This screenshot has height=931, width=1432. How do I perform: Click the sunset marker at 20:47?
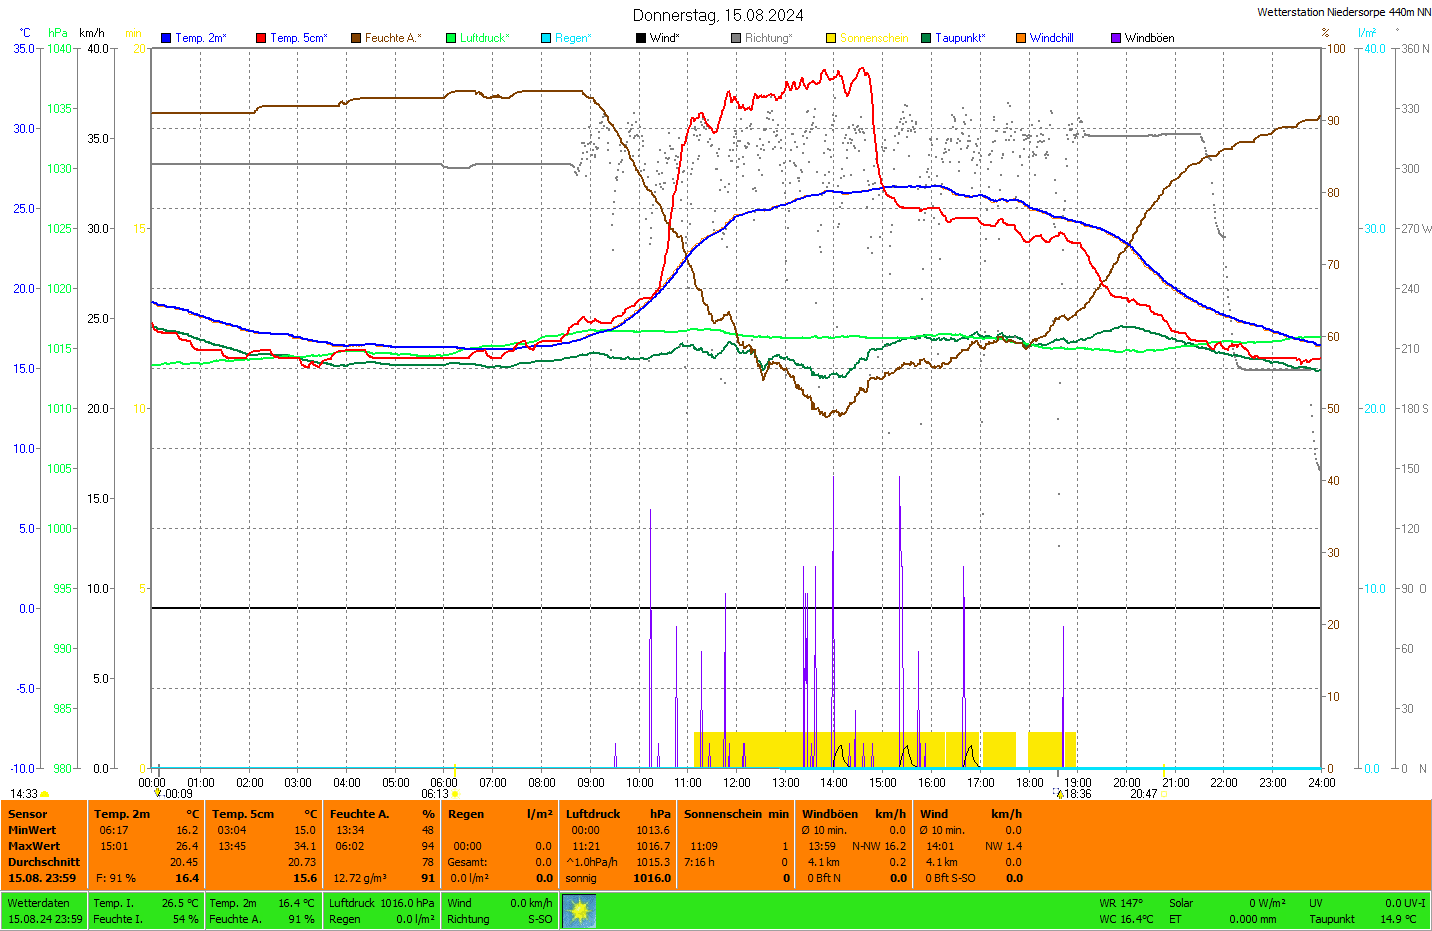(x=1164, y=794)
